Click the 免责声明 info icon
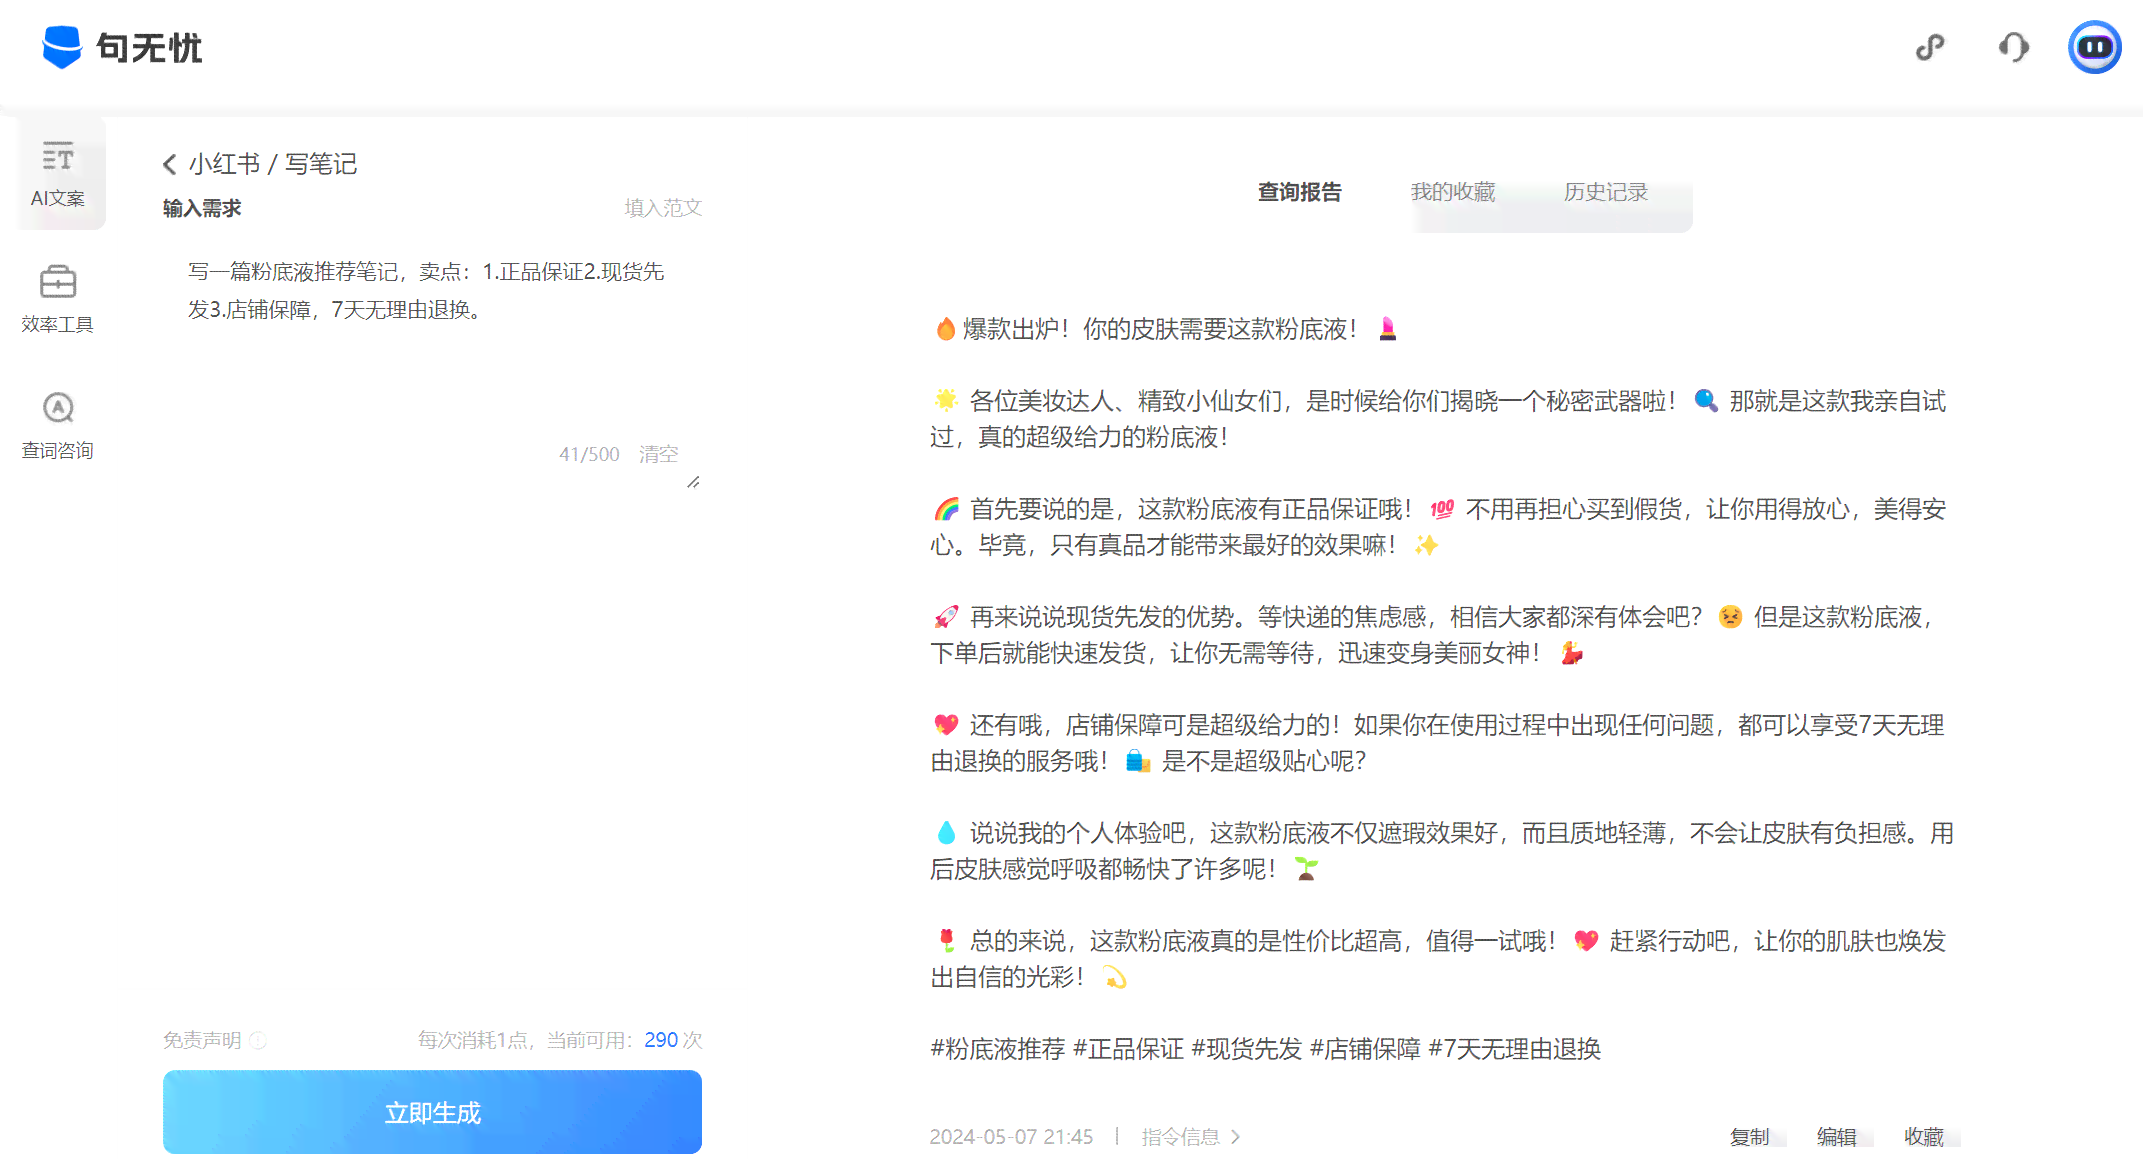 (258, 1040)
